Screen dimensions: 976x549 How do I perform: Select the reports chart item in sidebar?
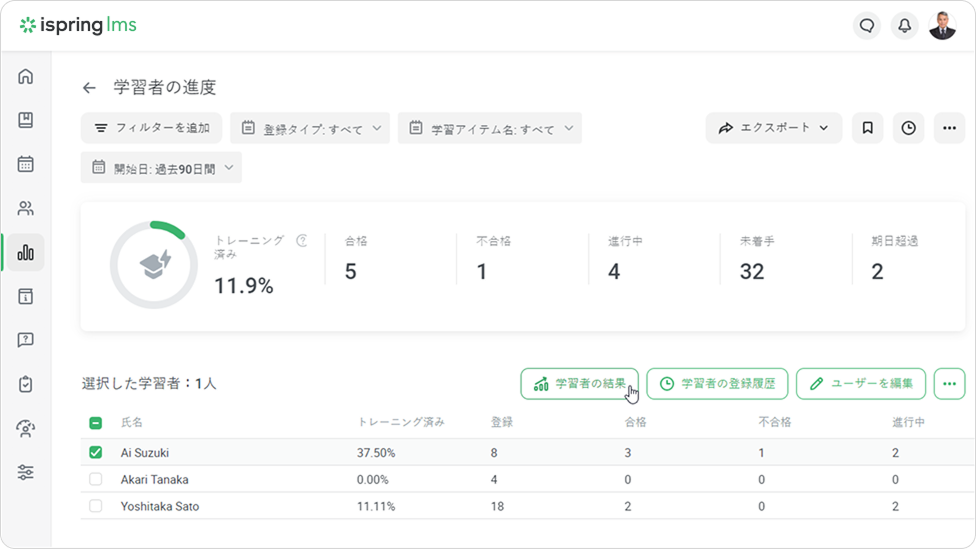[26, 252]
